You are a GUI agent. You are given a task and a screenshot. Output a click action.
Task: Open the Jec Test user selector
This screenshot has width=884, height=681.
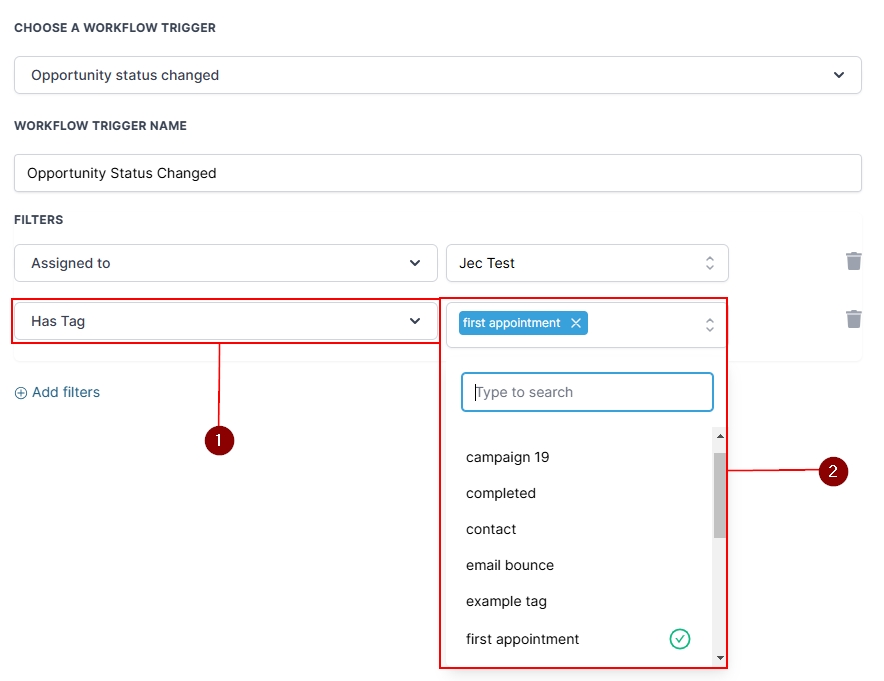[586, 263]
